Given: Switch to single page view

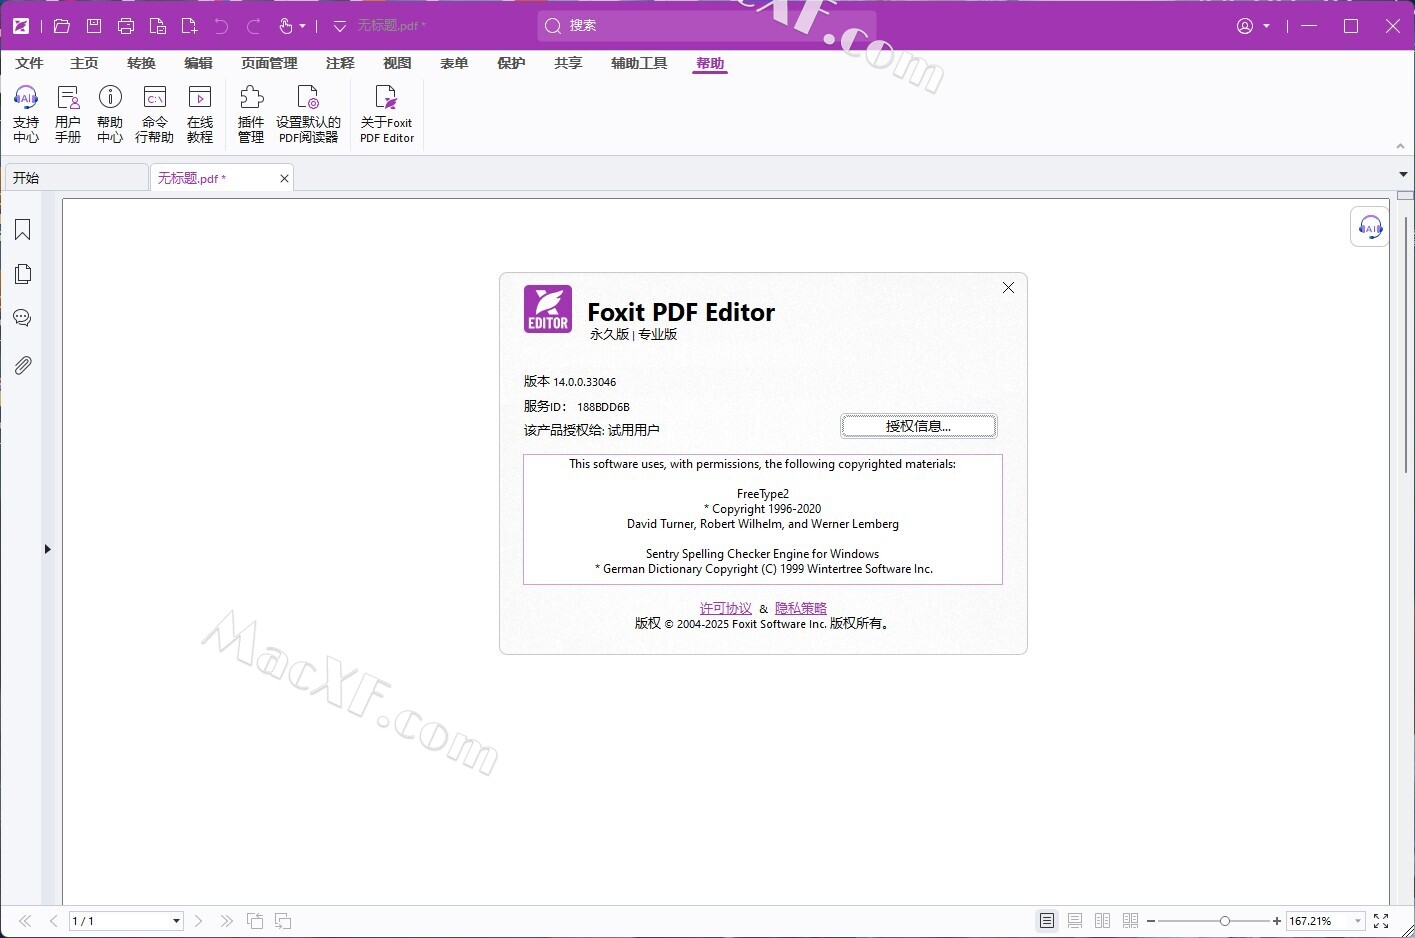Looking at the screenshot, I should coord(1047,921).
